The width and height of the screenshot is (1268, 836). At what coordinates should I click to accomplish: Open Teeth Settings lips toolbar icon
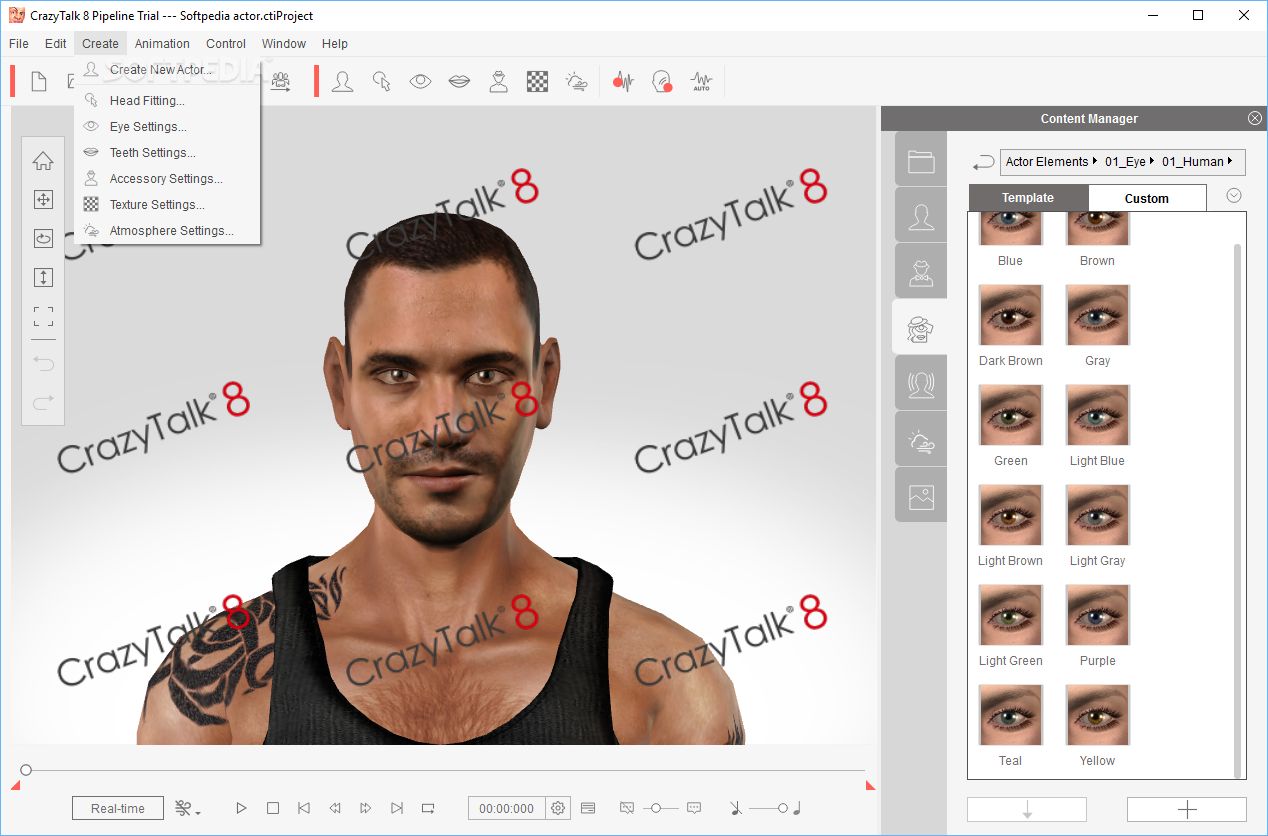[x=459, y=81]
